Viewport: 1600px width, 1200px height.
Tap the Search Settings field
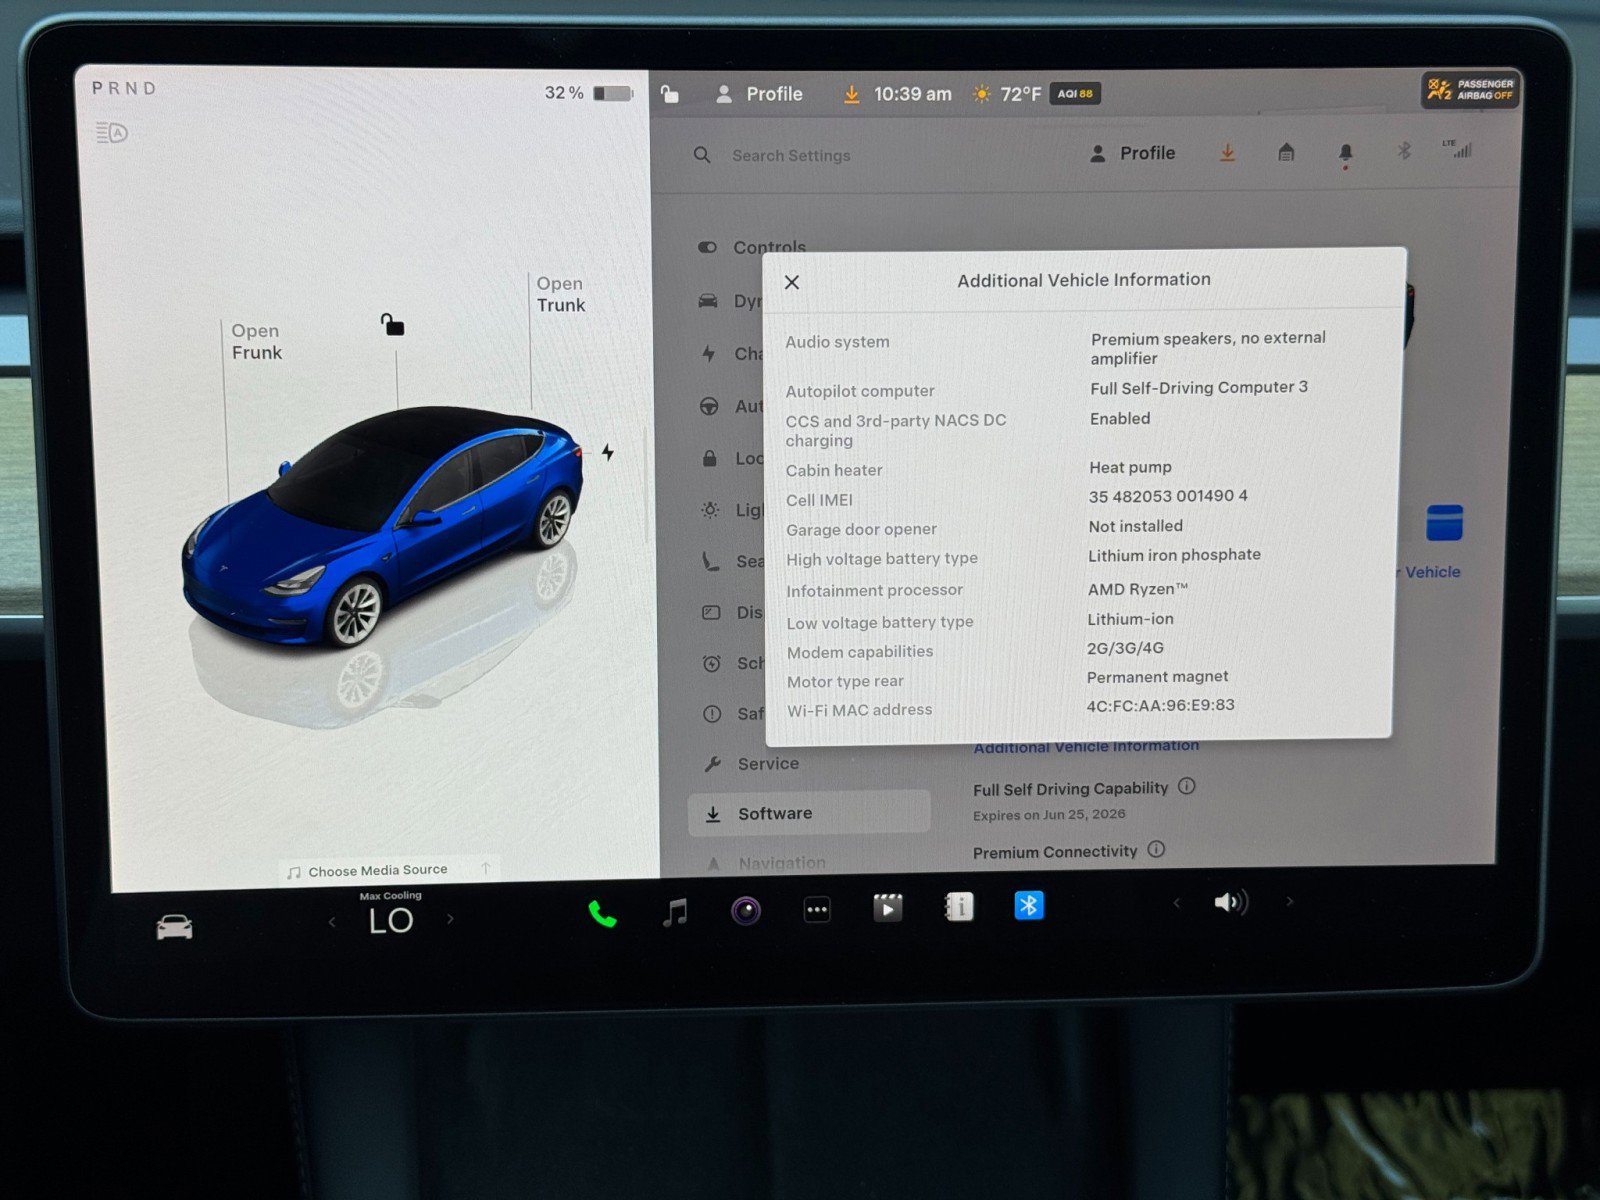(790, 155)
